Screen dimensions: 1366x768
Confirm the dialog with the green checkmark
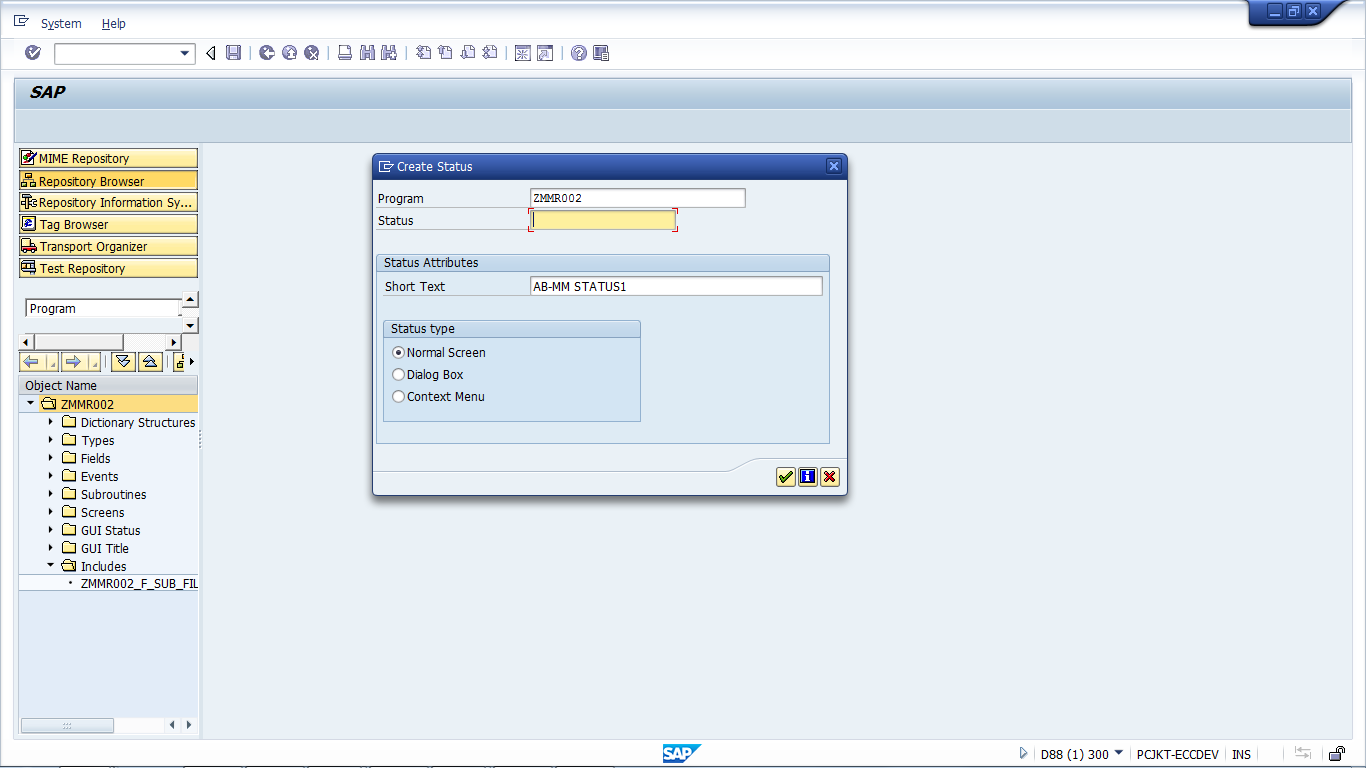point(785,477)
